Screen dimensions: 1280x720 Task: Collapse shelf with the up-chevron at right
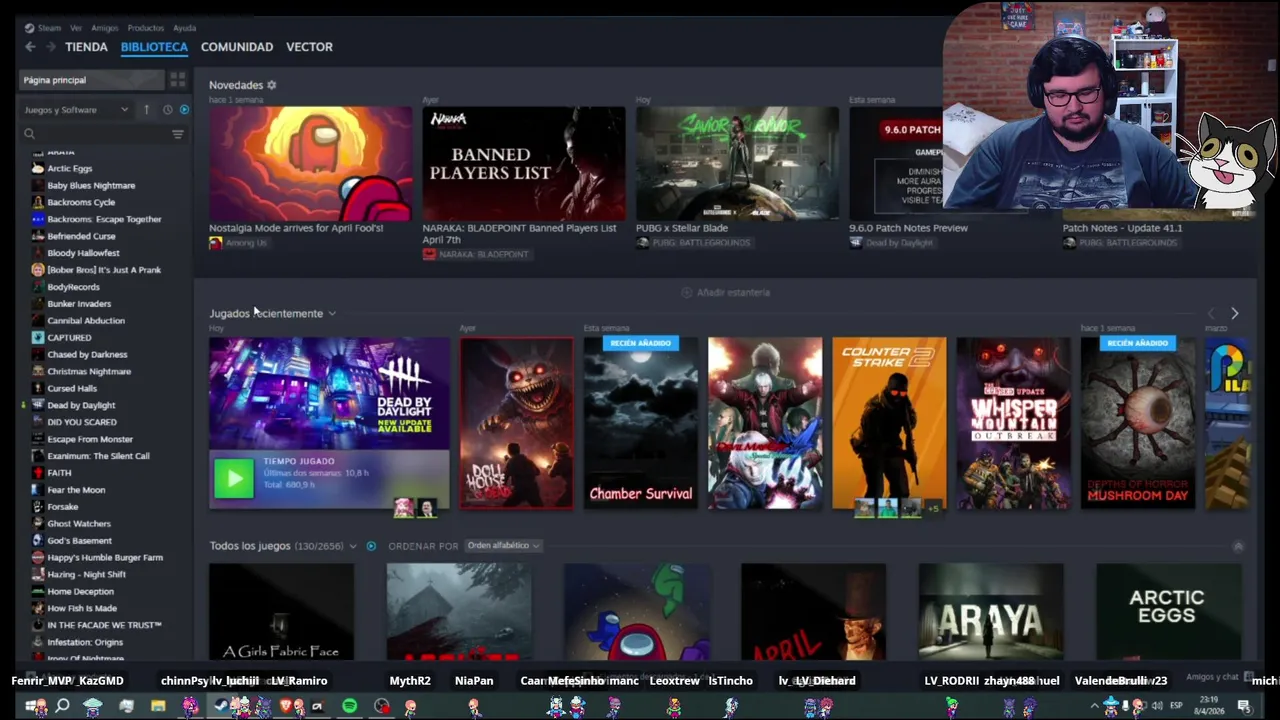(x=1238, y=546)
